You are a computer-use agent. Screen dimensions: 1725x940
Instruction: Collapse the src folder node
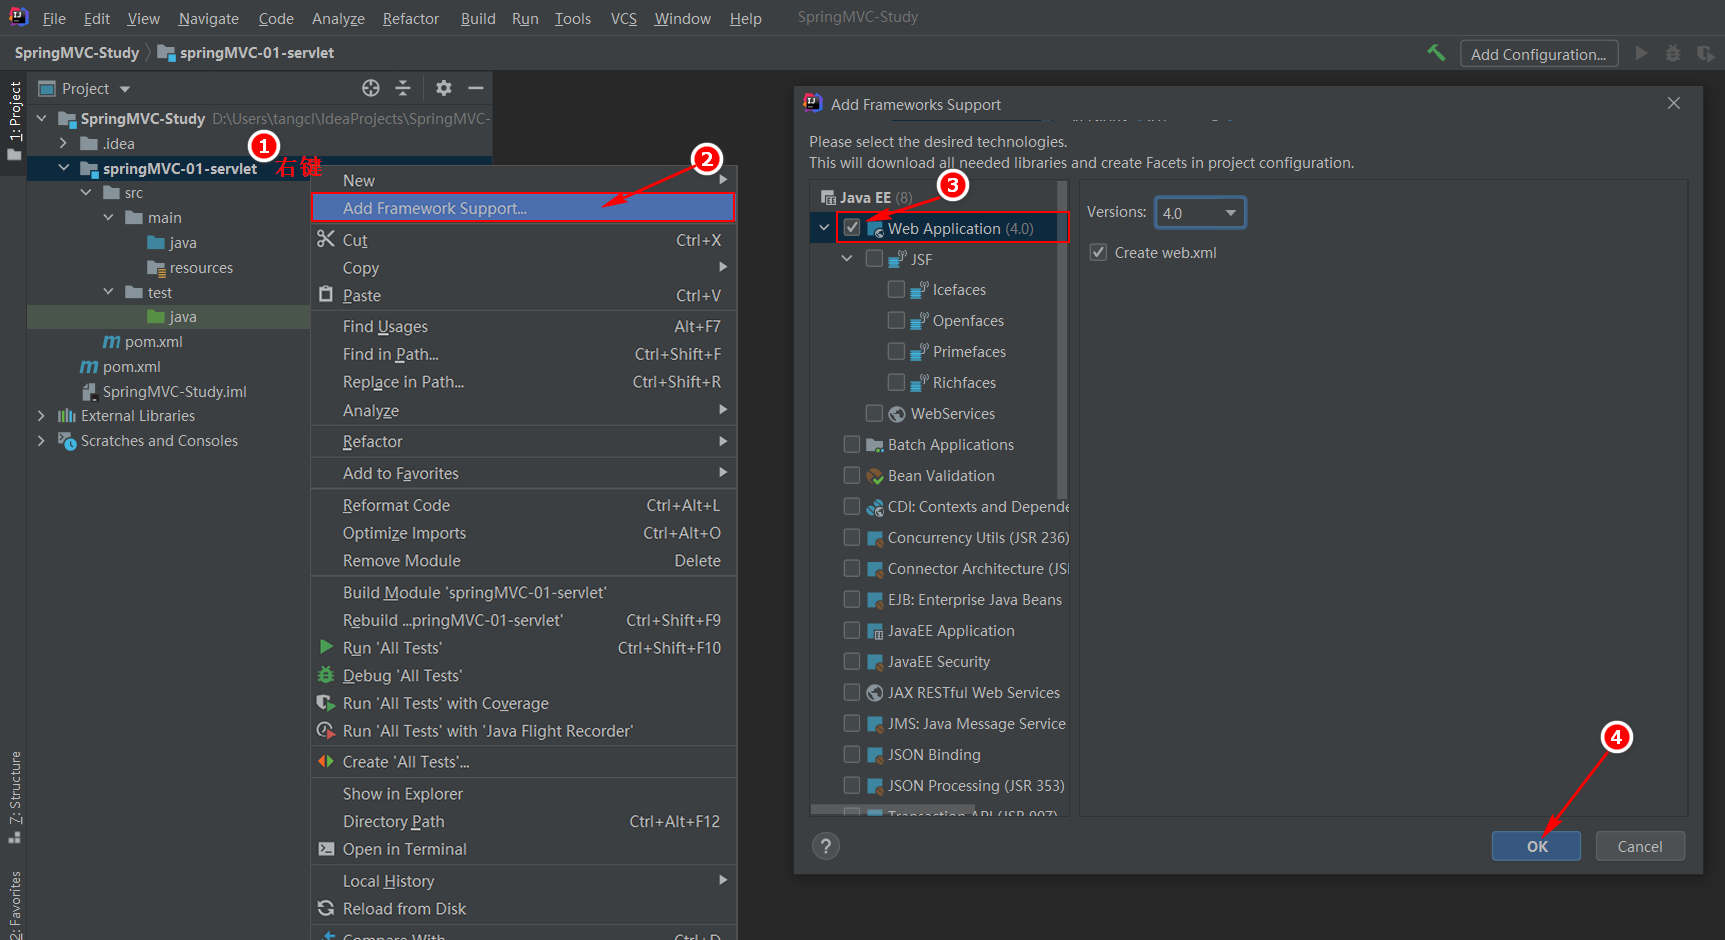pyautogui.click(x=86, y=192)
